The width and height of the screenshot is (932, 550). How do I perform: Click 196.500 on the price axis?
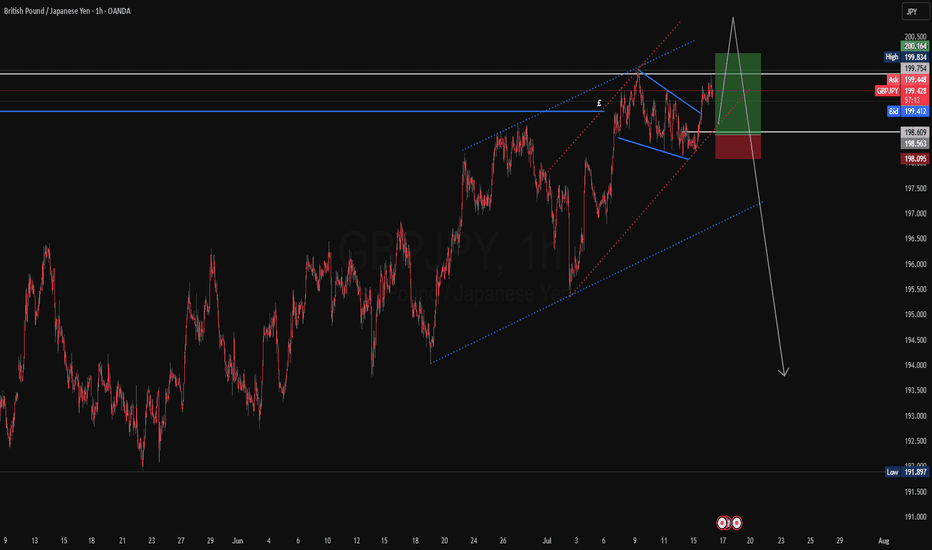pos(915,239)
